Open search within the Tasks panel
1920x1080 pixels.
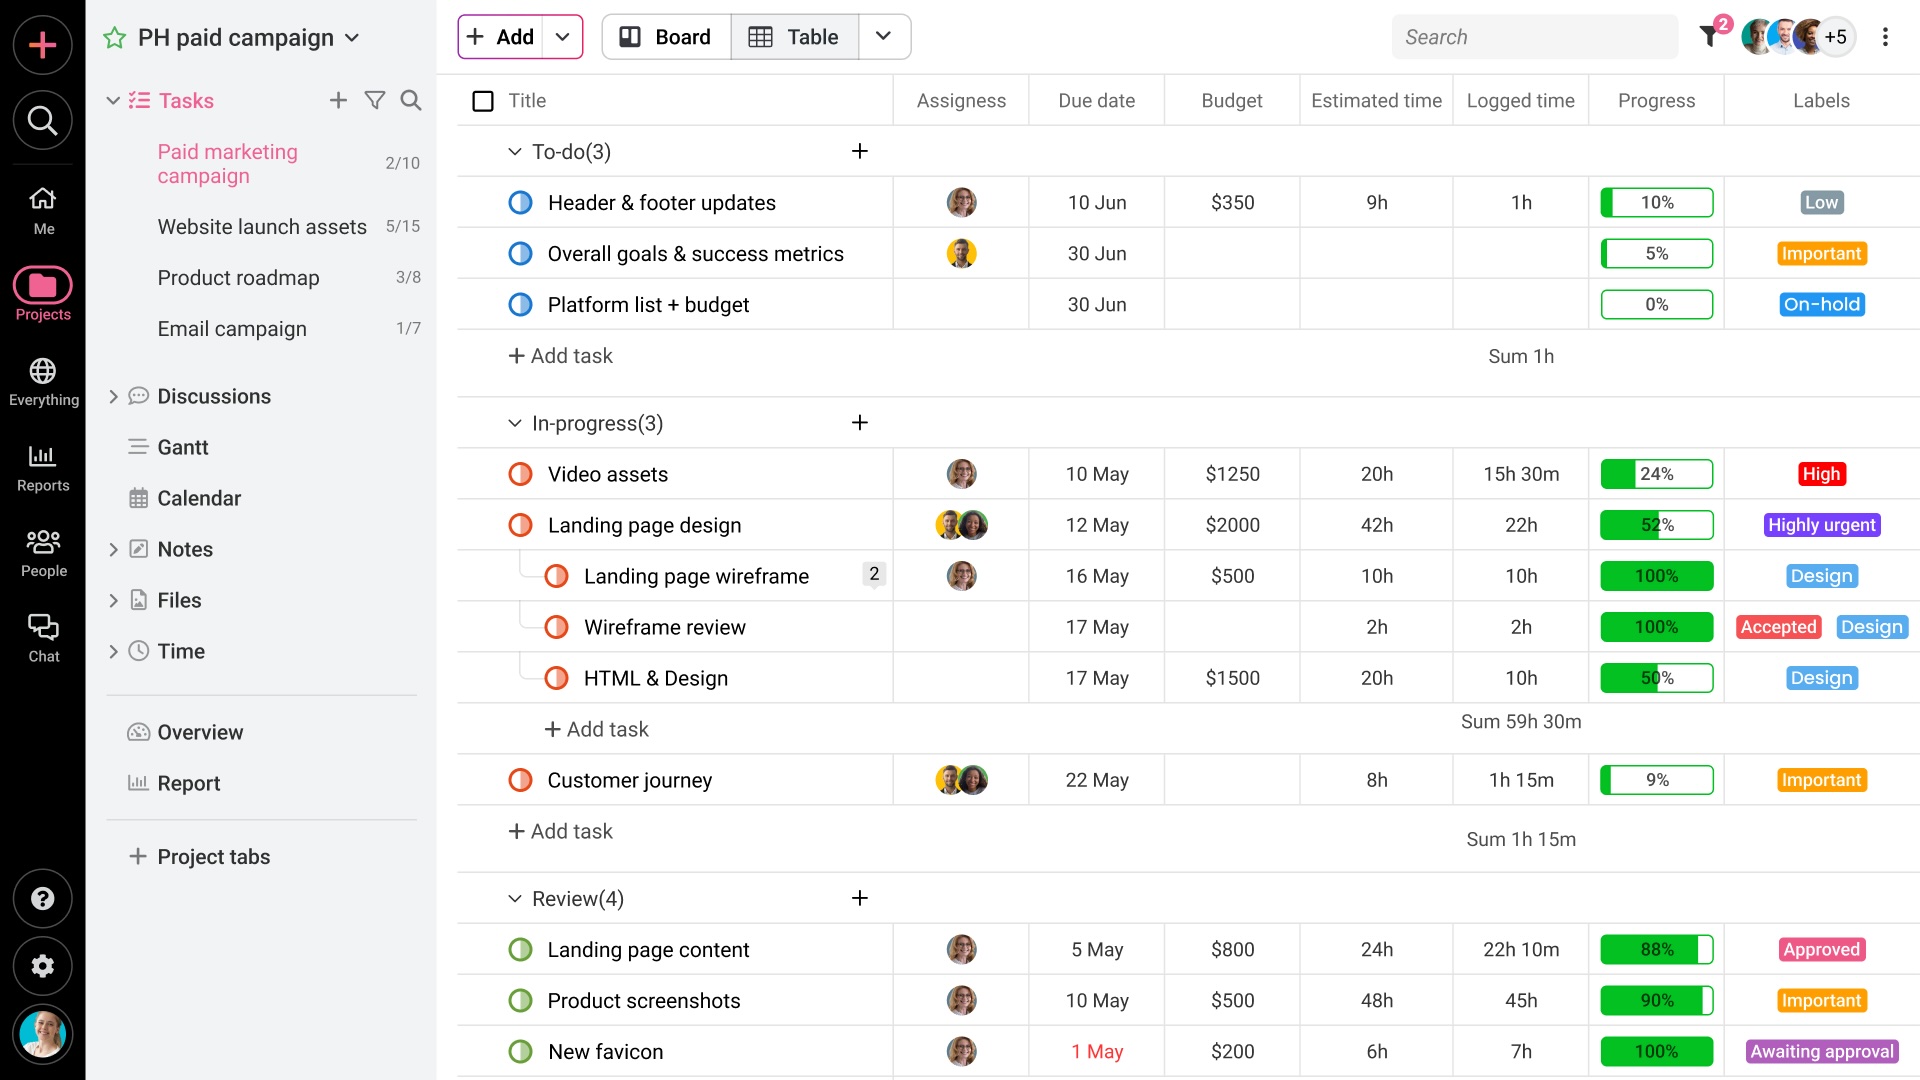(411, 100)
